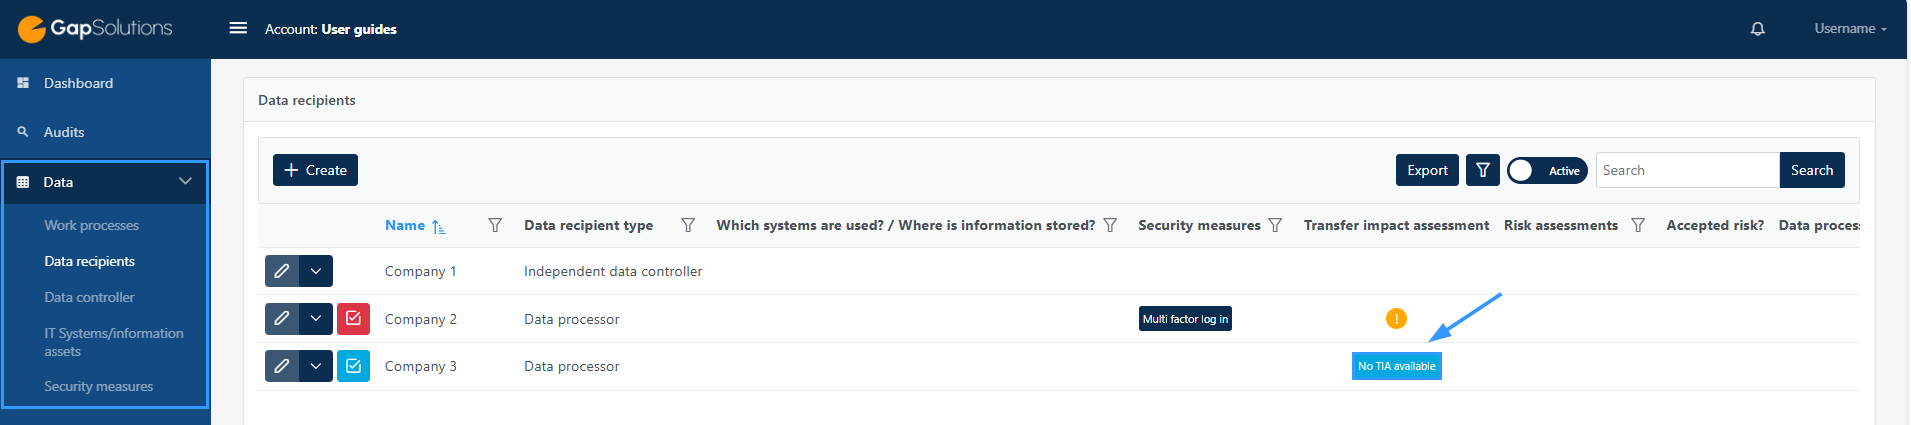Open the Company 2 row actions dropdown
This screenshot has width=1911, height=425.
[316, 319]
